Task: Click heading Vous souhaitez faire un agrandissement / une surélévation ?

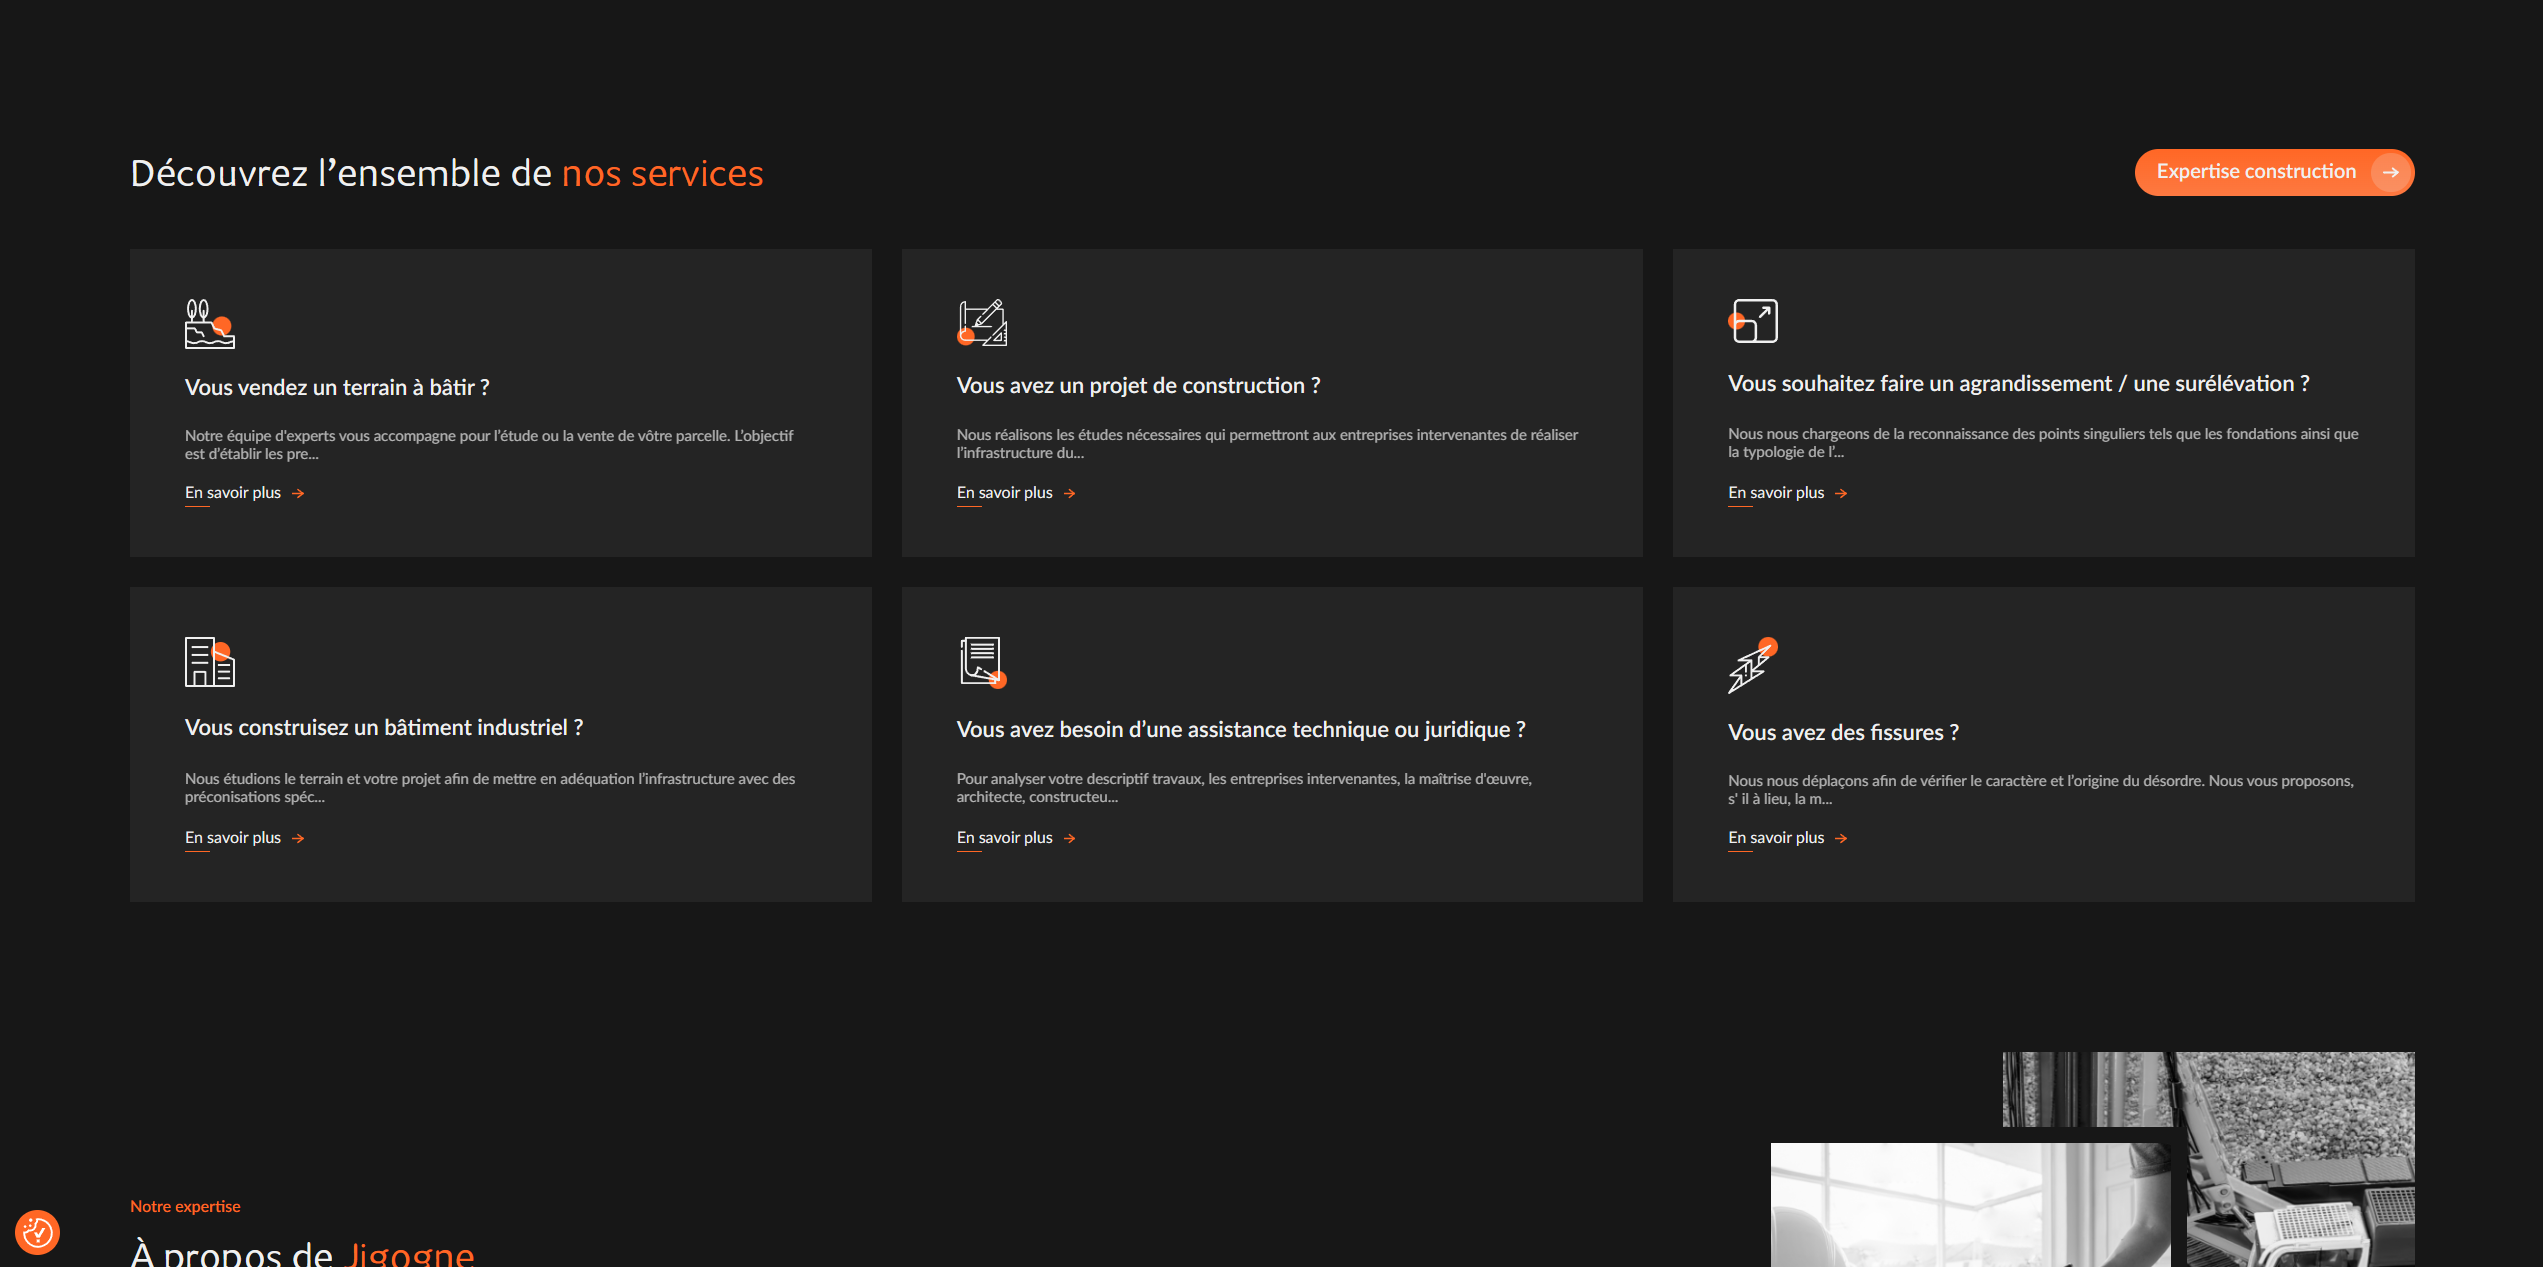Action: tap(2019, 384)
